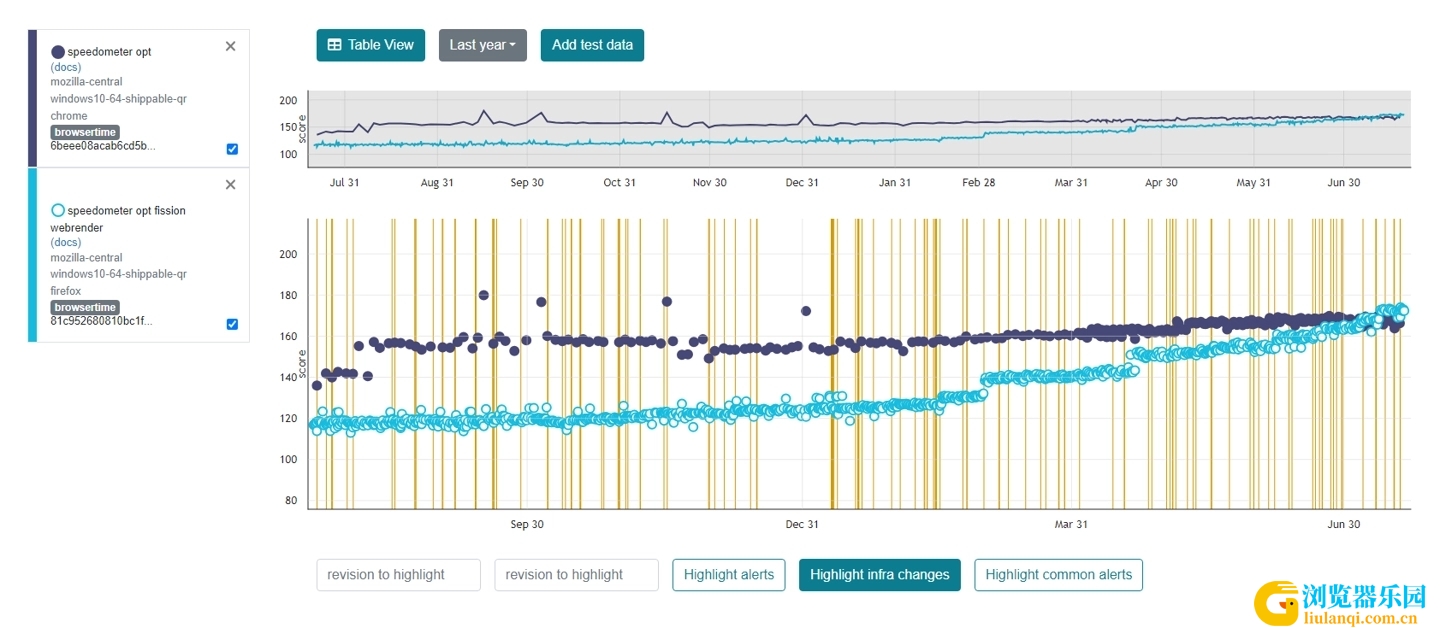This screenshot has height=628, width=1440.
Task: Open the Table View
Action: coord(371,45)
